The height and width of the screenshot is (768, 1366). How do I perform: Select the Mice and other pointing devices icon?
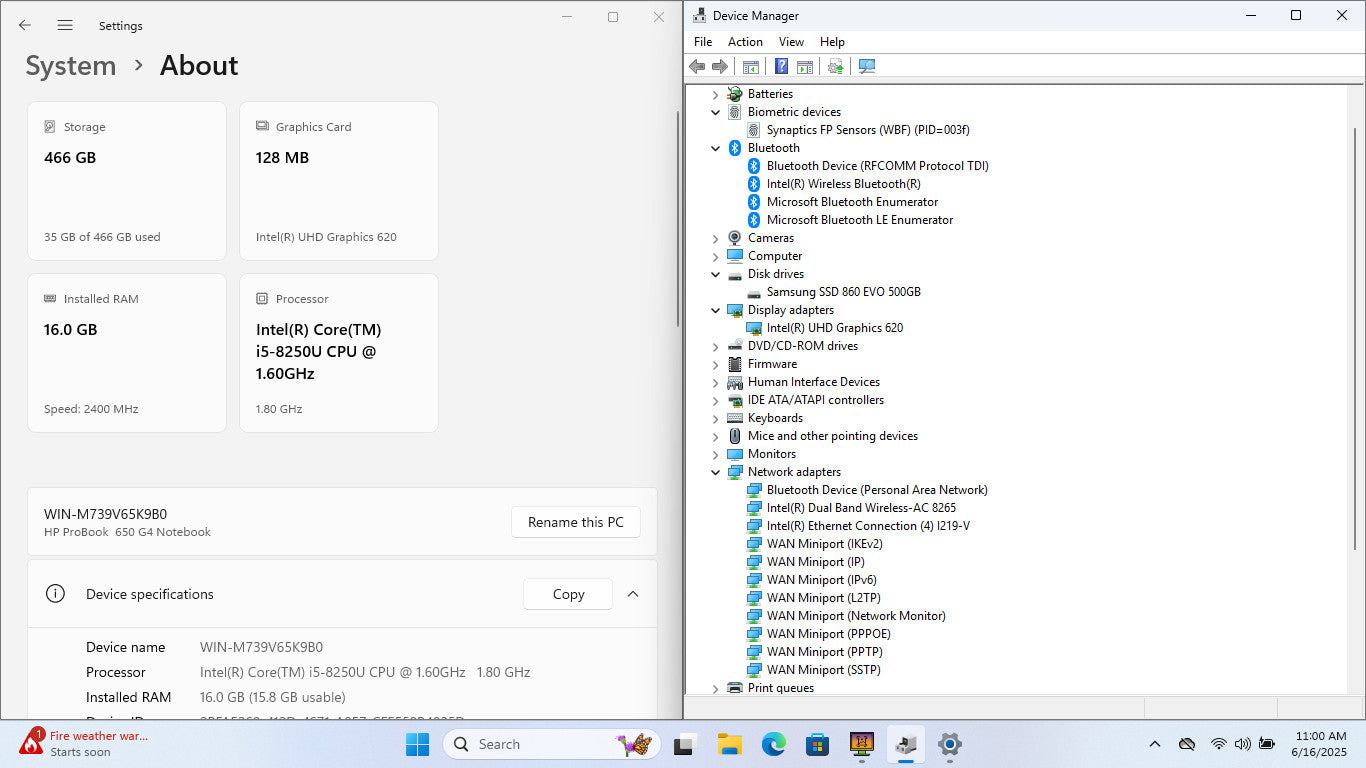735,436
